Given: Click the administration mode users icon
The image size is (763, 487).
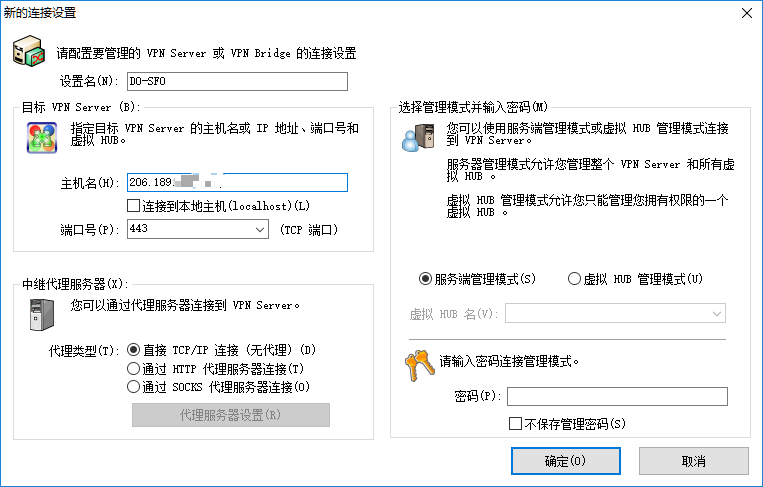Looking at the screenshot, I should pos(417,136).
